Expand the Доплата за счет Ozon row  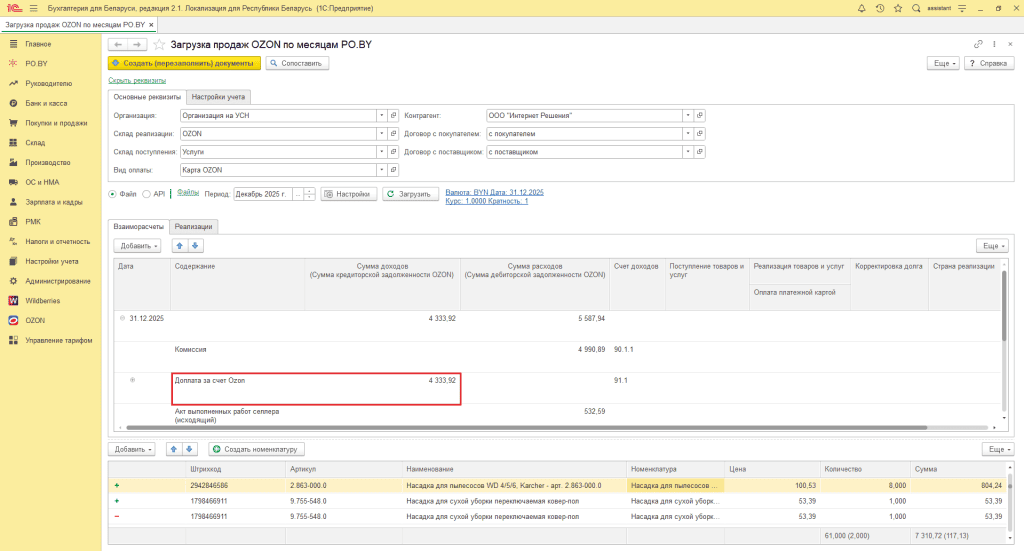point(133,380)
